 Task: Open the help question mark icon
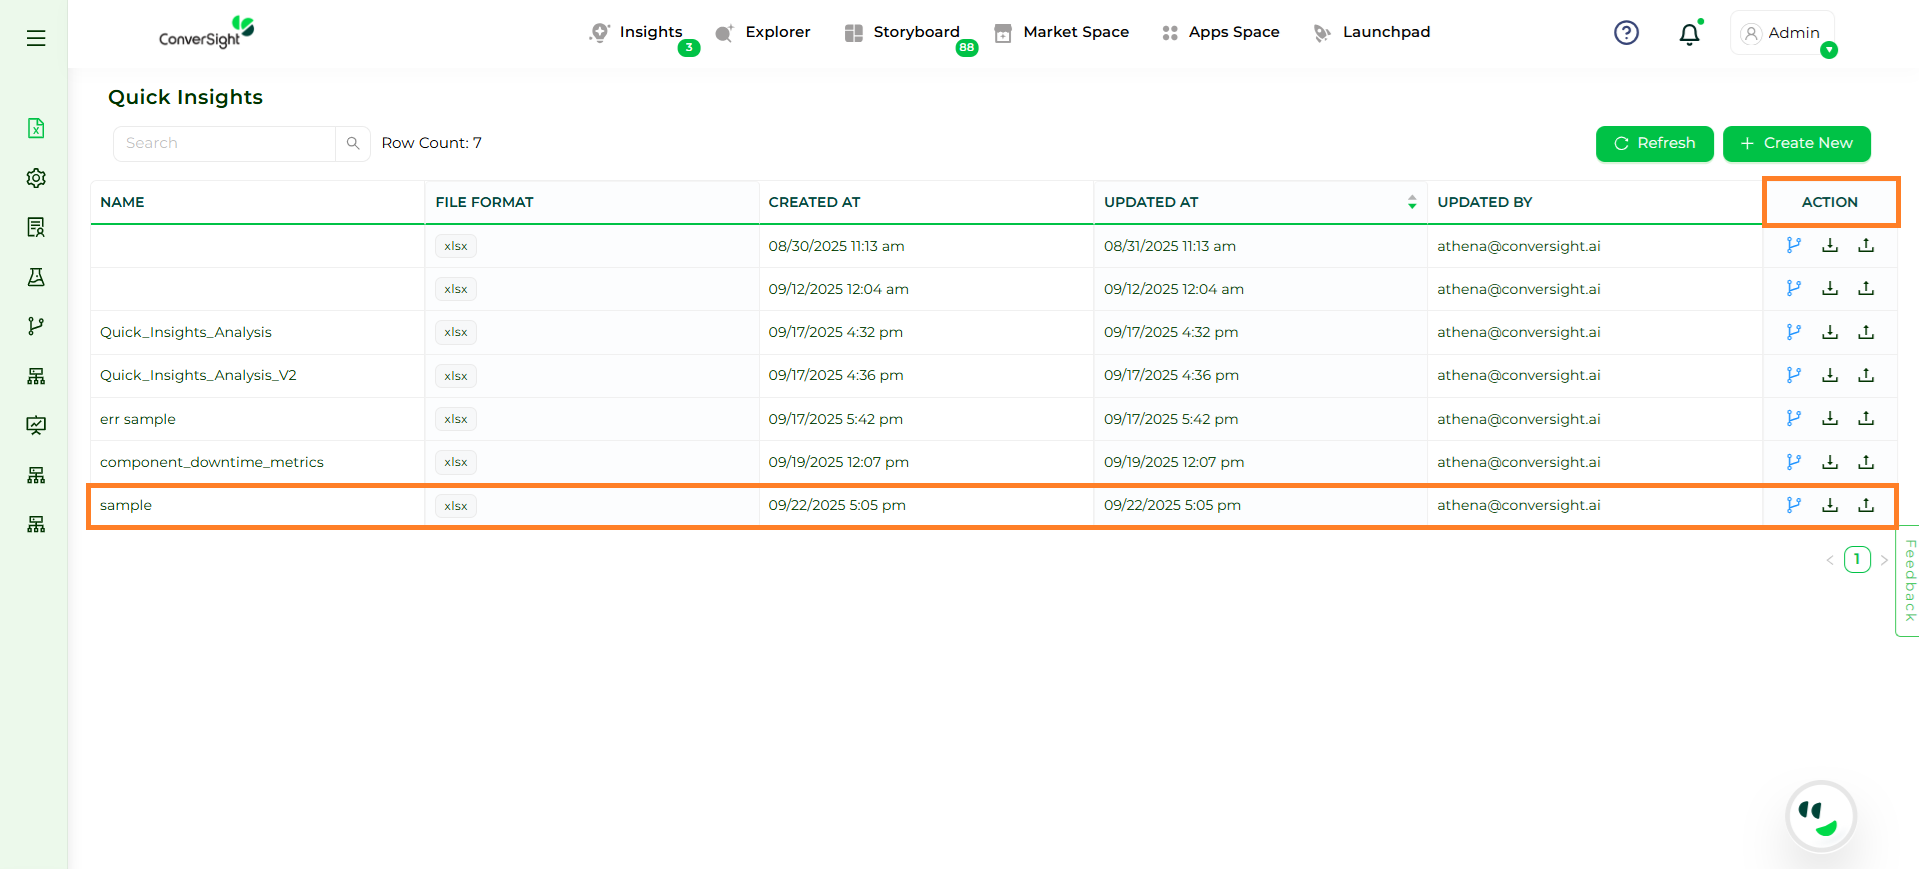1626,33
